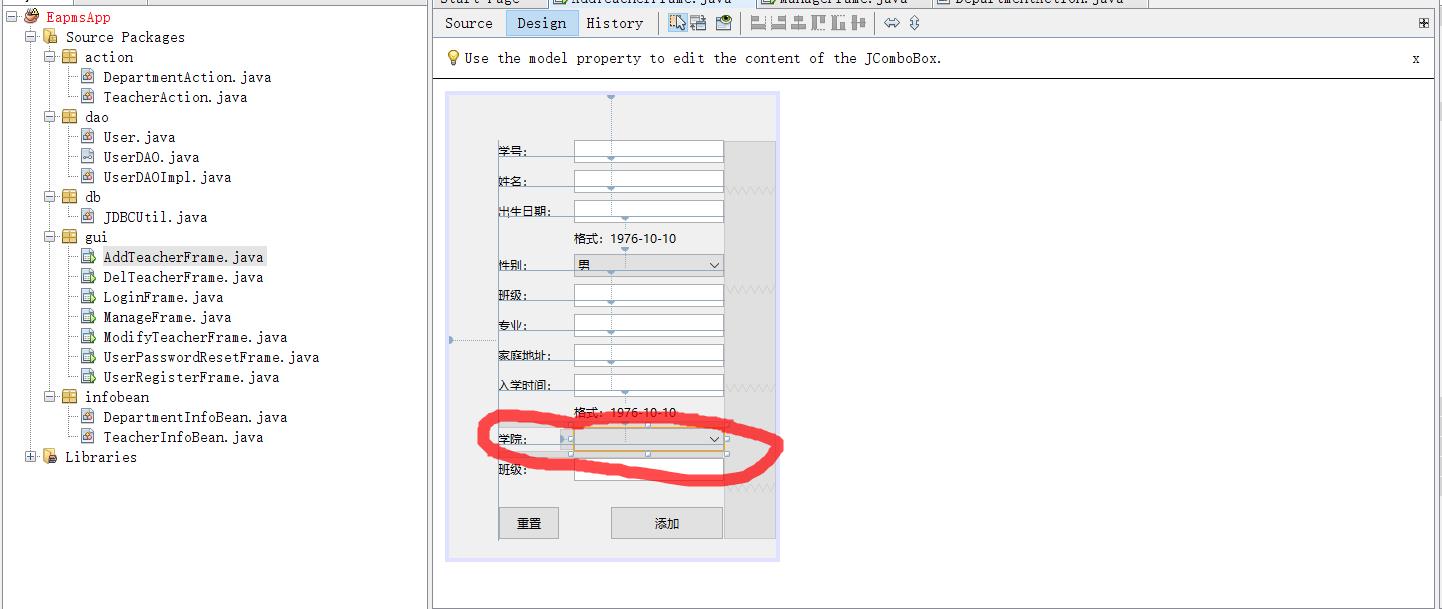Click the EapmsApp project coffee-cup icon

coord(32,17)
